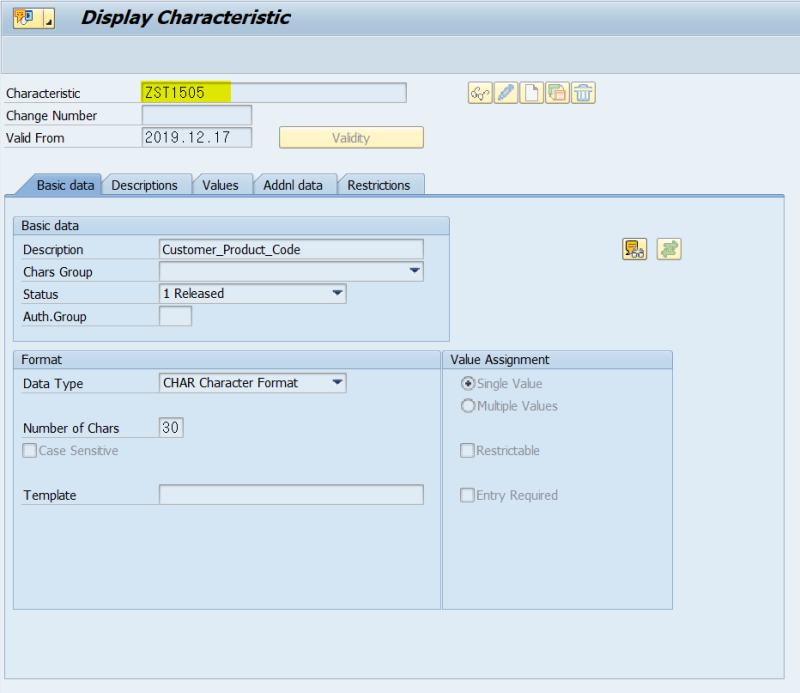800x693 pixels.
Task: Click the Change (pencil) icon
Action: click(506, 93)
